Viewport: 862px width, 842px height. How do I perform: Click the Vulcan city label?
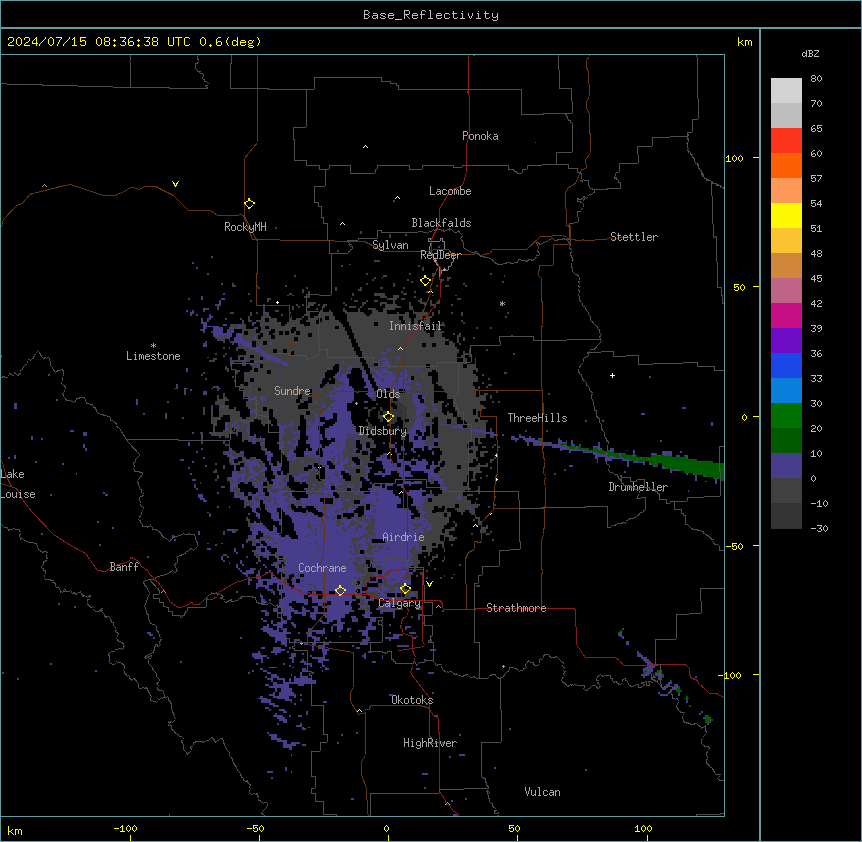[542, 792]
